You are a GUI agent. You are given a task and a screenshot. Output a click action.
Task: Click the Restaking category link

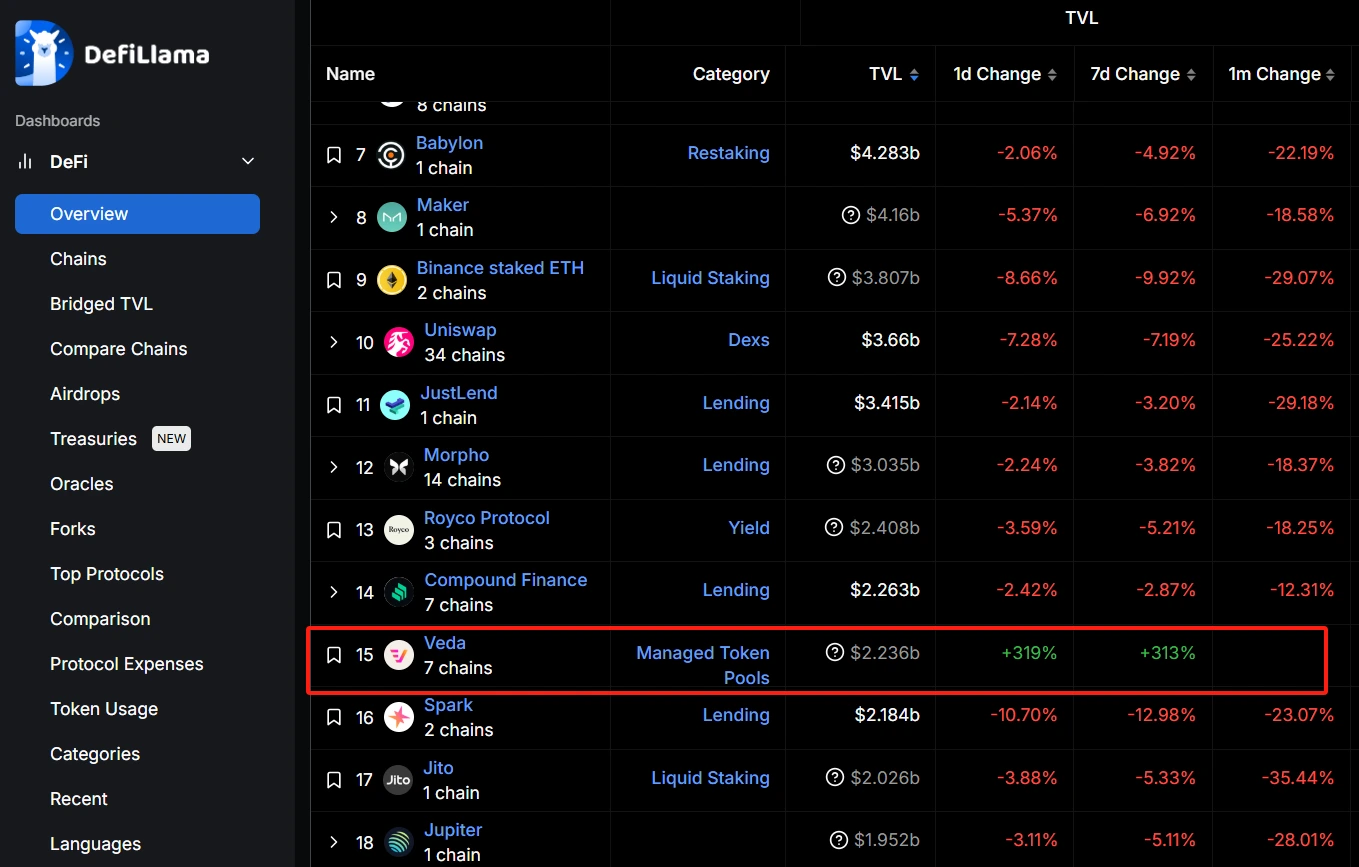tap(729, 153)
